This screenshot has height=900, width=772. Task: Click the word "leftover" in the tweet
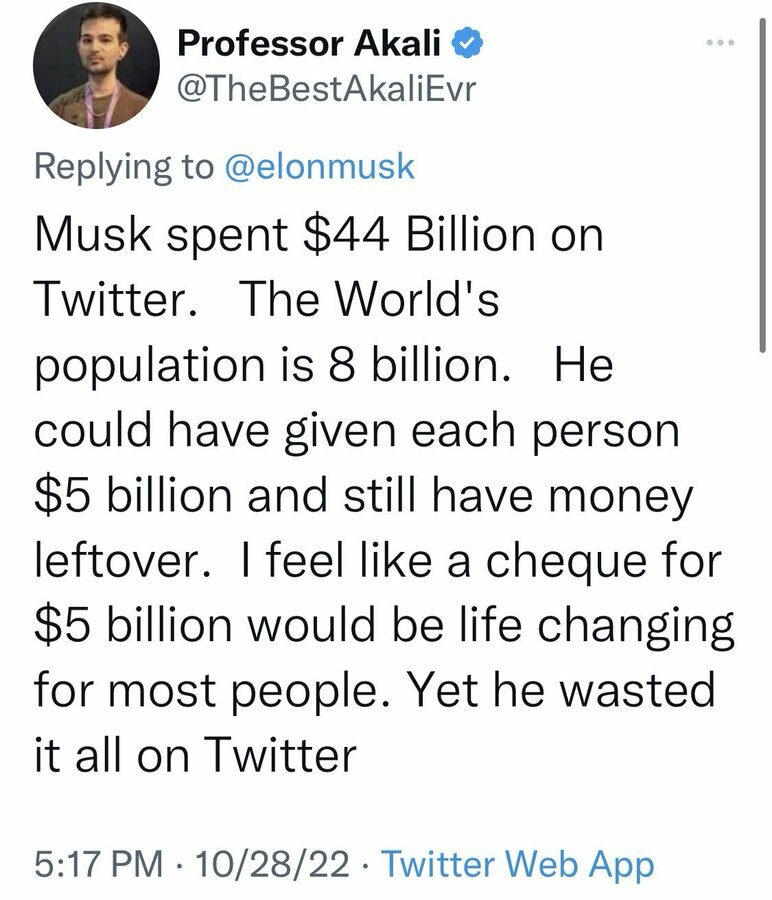pyautogui.click(x=117, y=563)
